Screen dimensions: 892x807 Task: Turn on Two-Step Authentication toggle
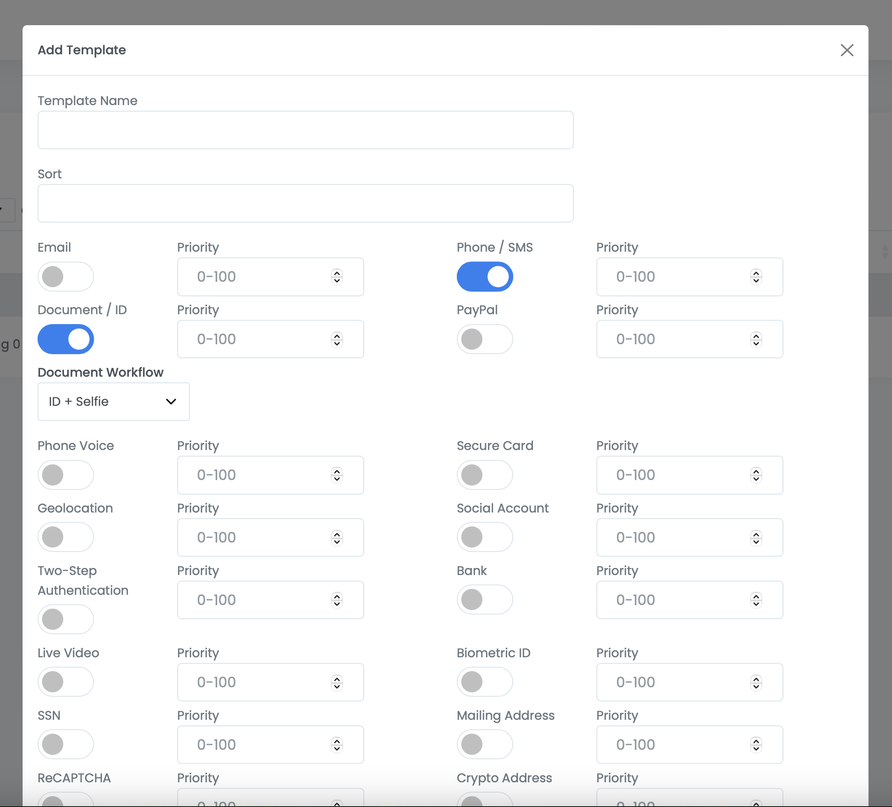coord(66,619)
